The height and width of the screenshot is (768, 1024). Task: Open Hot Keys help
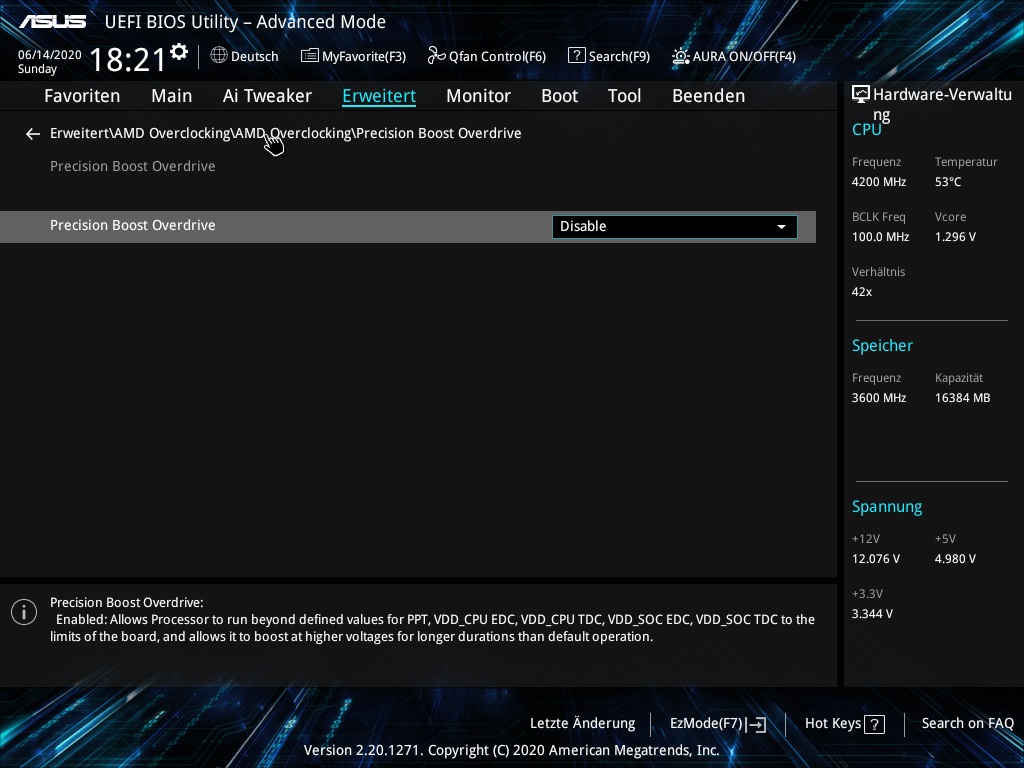click(845, 724)
